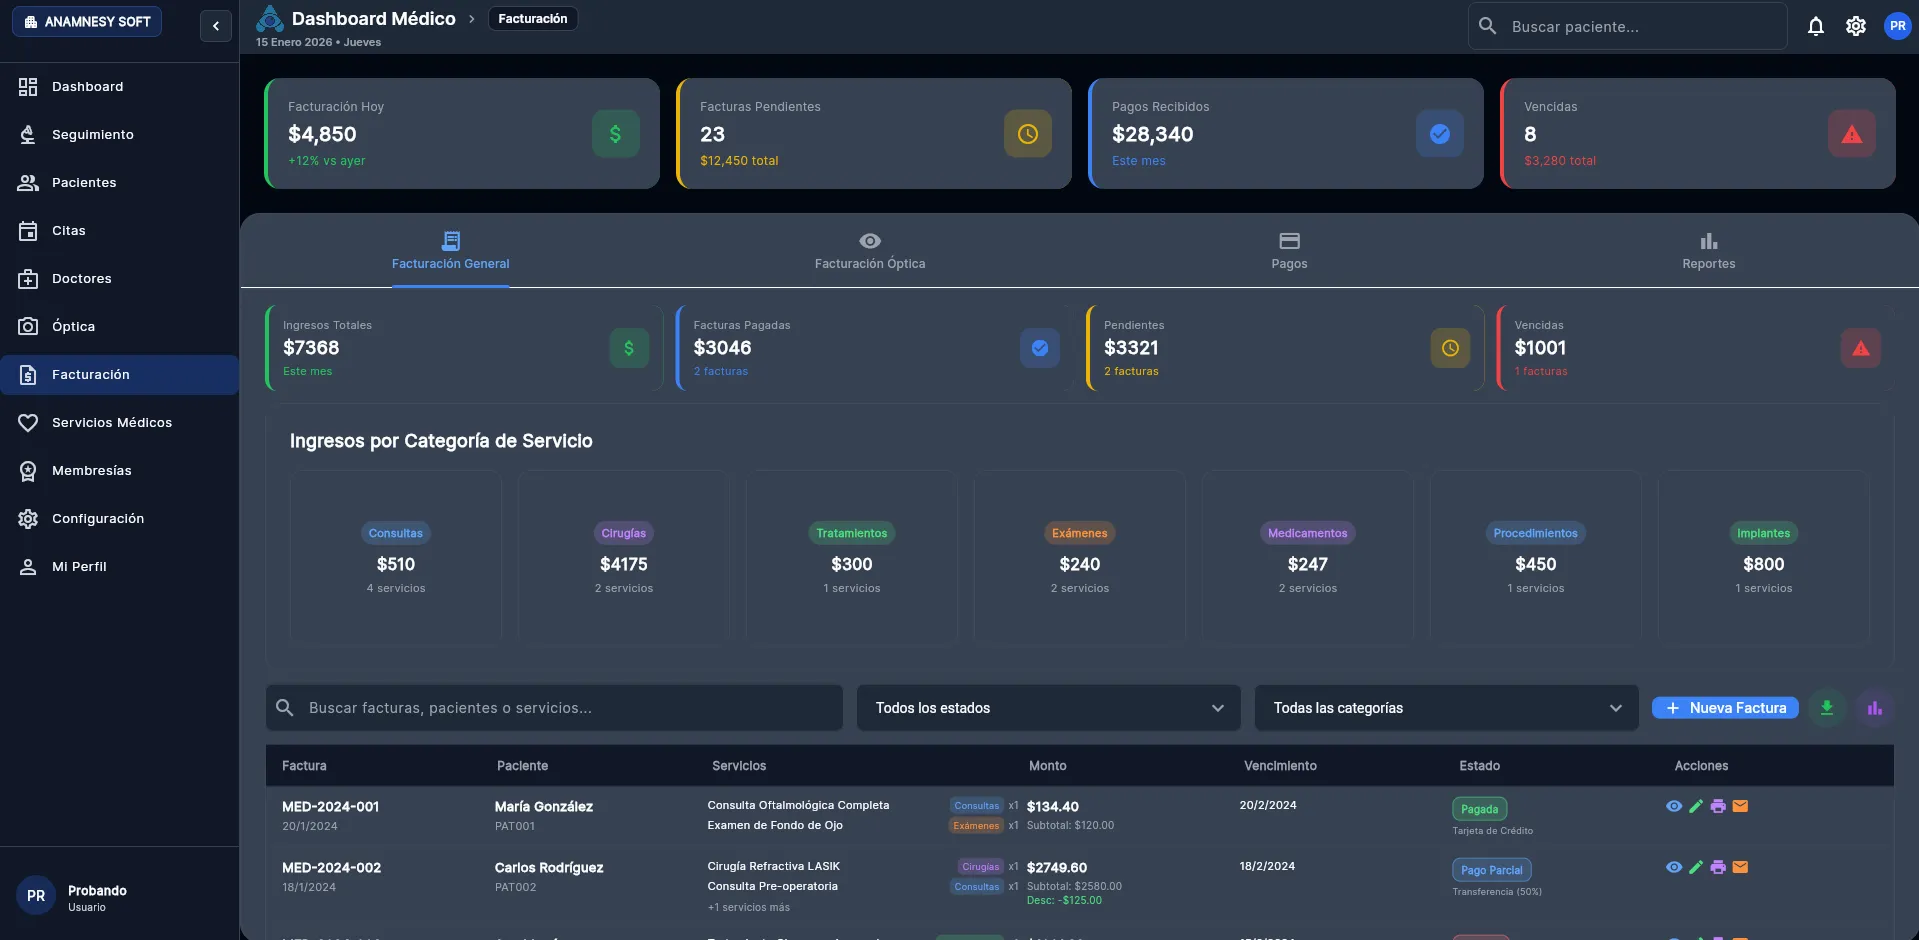View invoice MED-2024-002 with eye icon
The height and width of the screenshot is (940, 1919).
point(1674,867)
